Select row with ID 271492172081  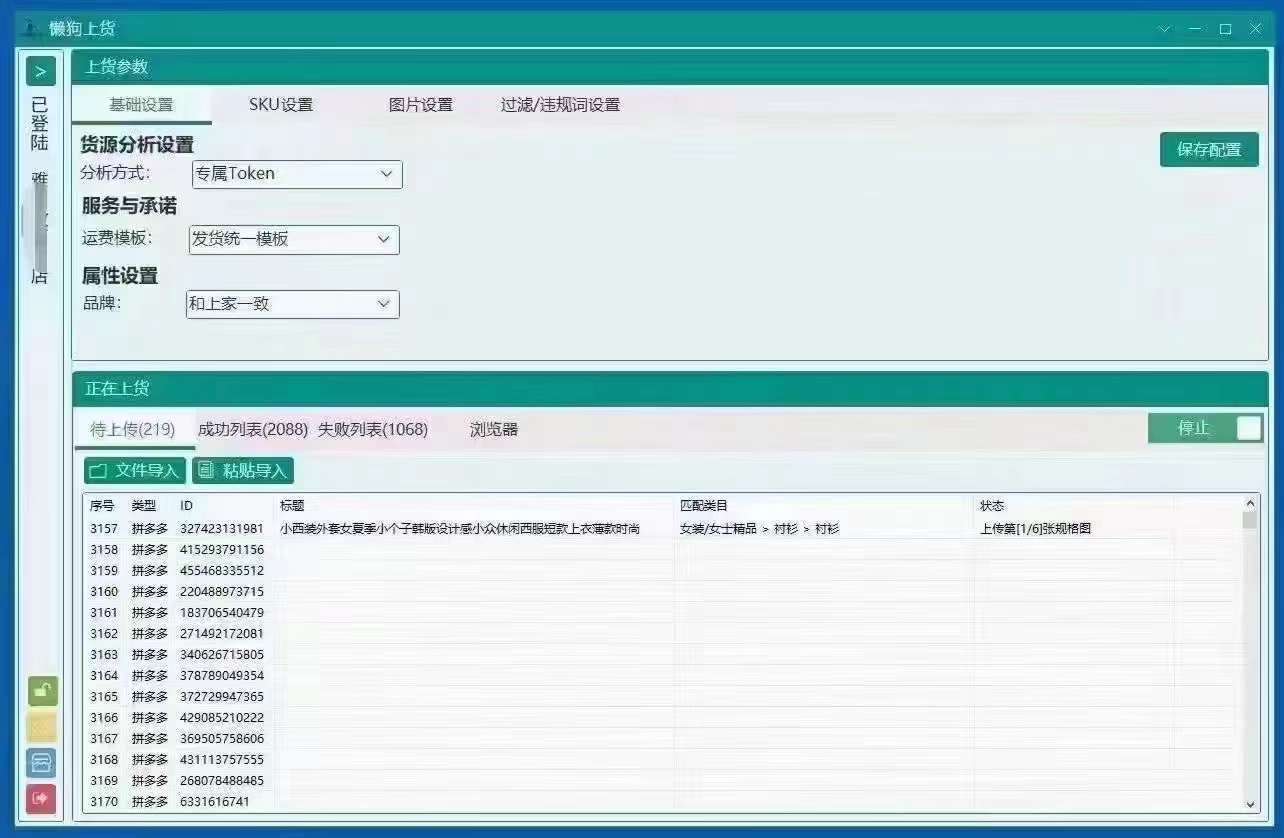click(664, 633)
